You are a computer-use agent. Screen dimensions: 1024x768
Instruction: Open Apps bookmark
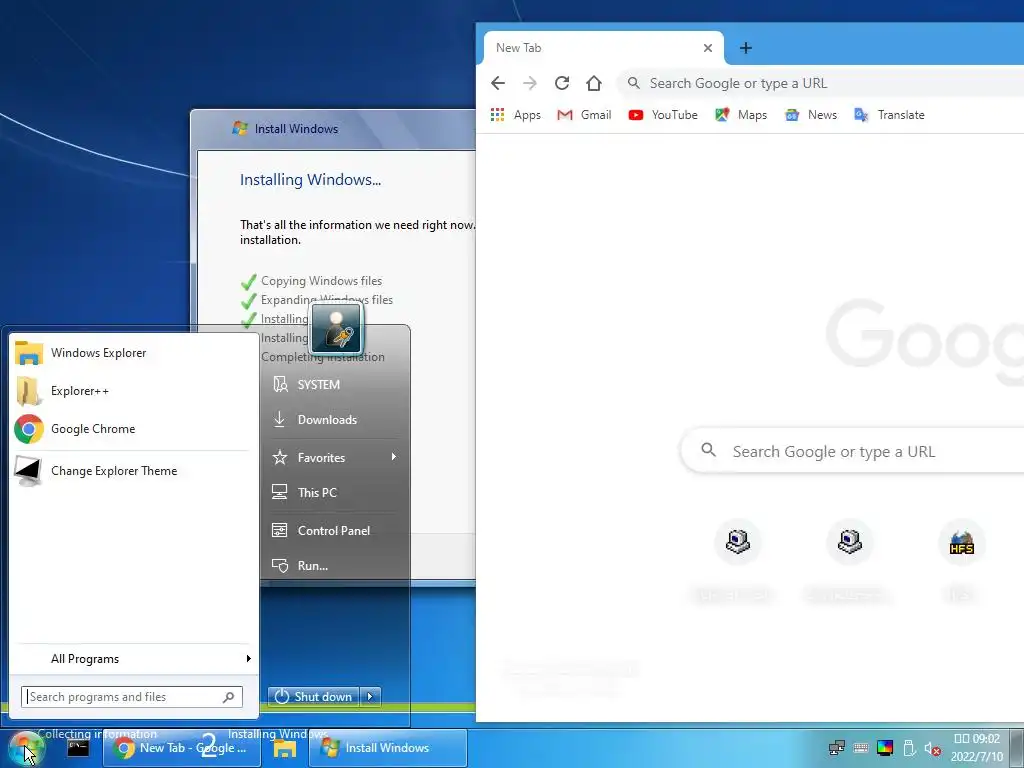[x=516, y=115]
